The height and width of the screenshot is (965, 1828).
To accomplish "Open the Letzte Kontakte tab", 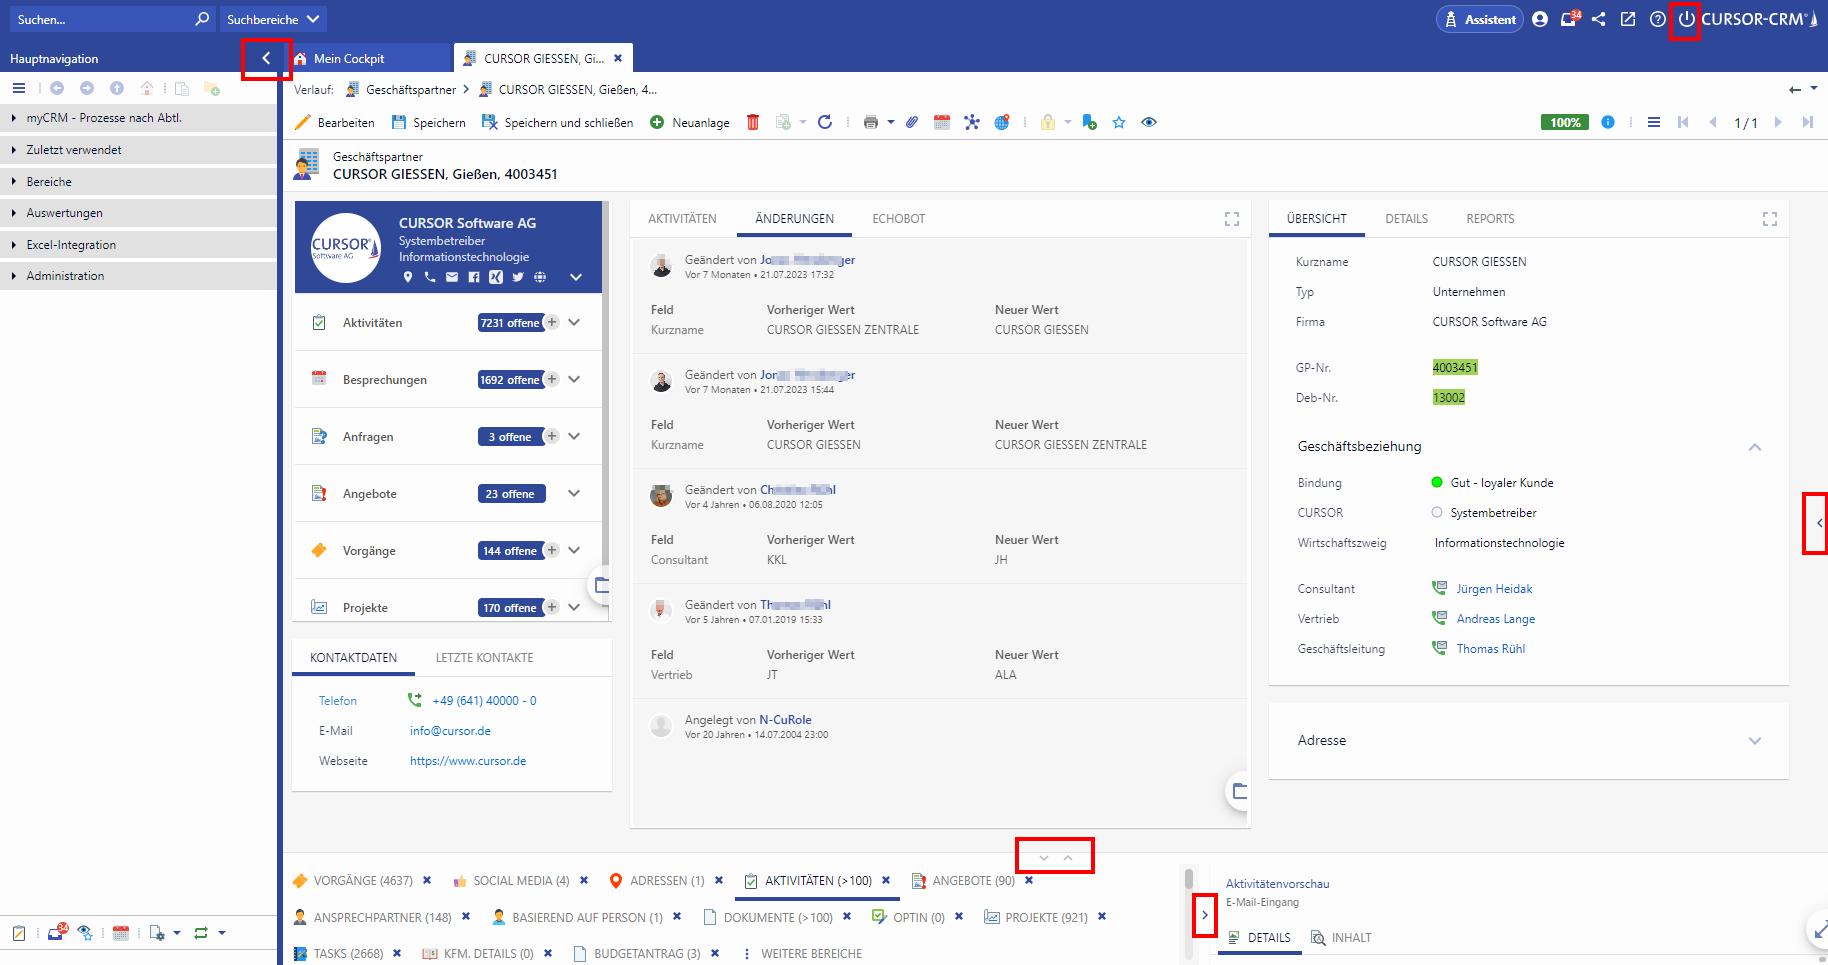I will click(484, 658).
